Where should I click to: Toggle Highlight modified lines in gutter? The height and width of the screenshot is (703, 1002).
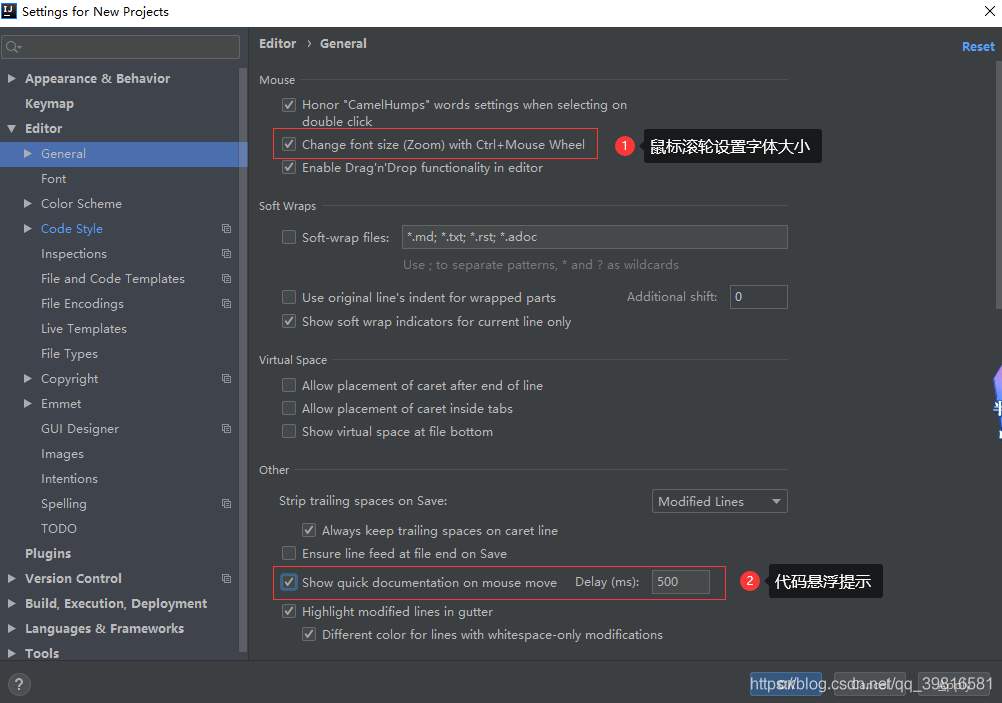289,612
